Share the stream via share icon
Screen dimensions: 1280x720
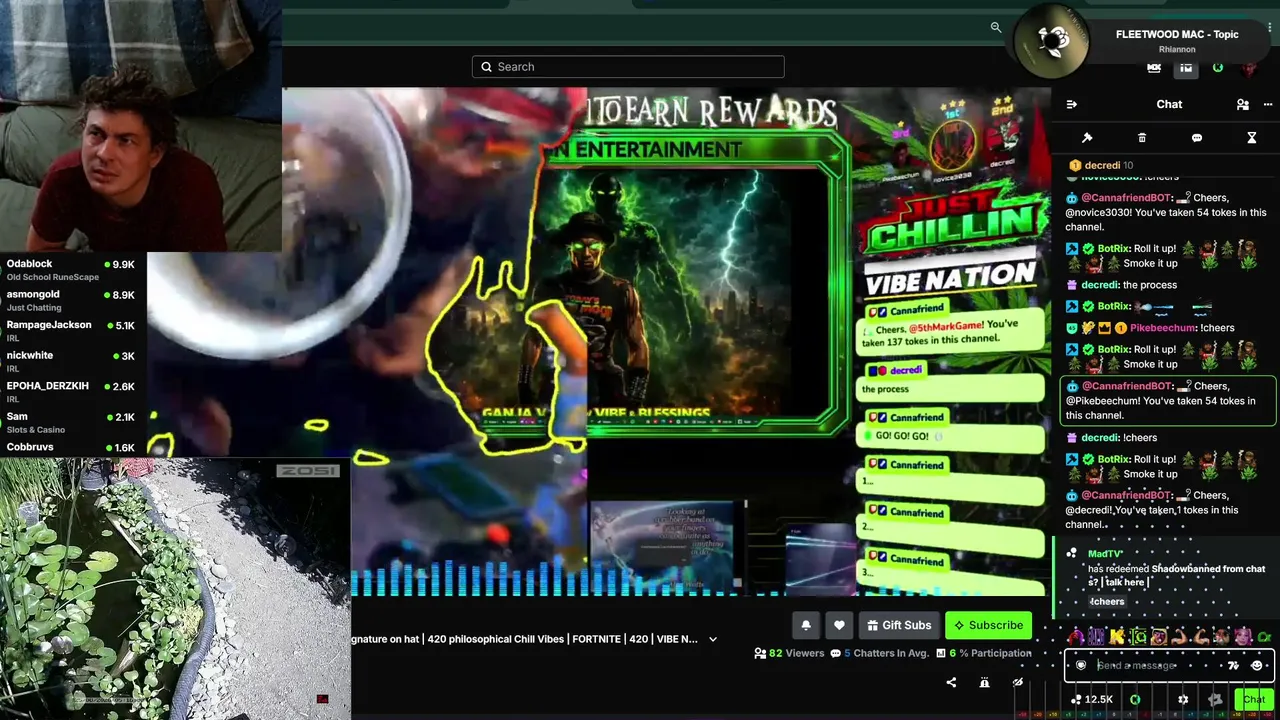click(951, 682)
